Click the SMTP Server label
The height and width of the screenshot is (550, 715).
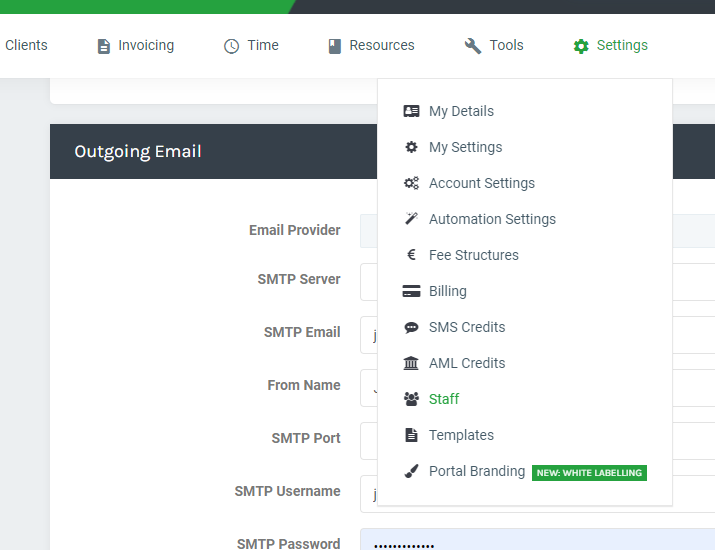pyautogui.click(x=299, y=279)
